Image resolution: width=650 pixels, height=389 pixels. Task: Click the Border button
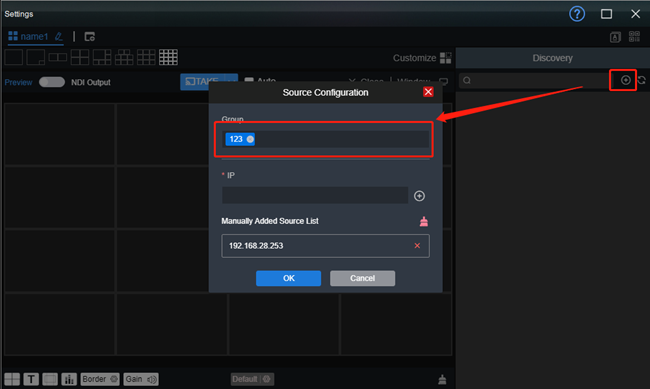coord(100,379)
